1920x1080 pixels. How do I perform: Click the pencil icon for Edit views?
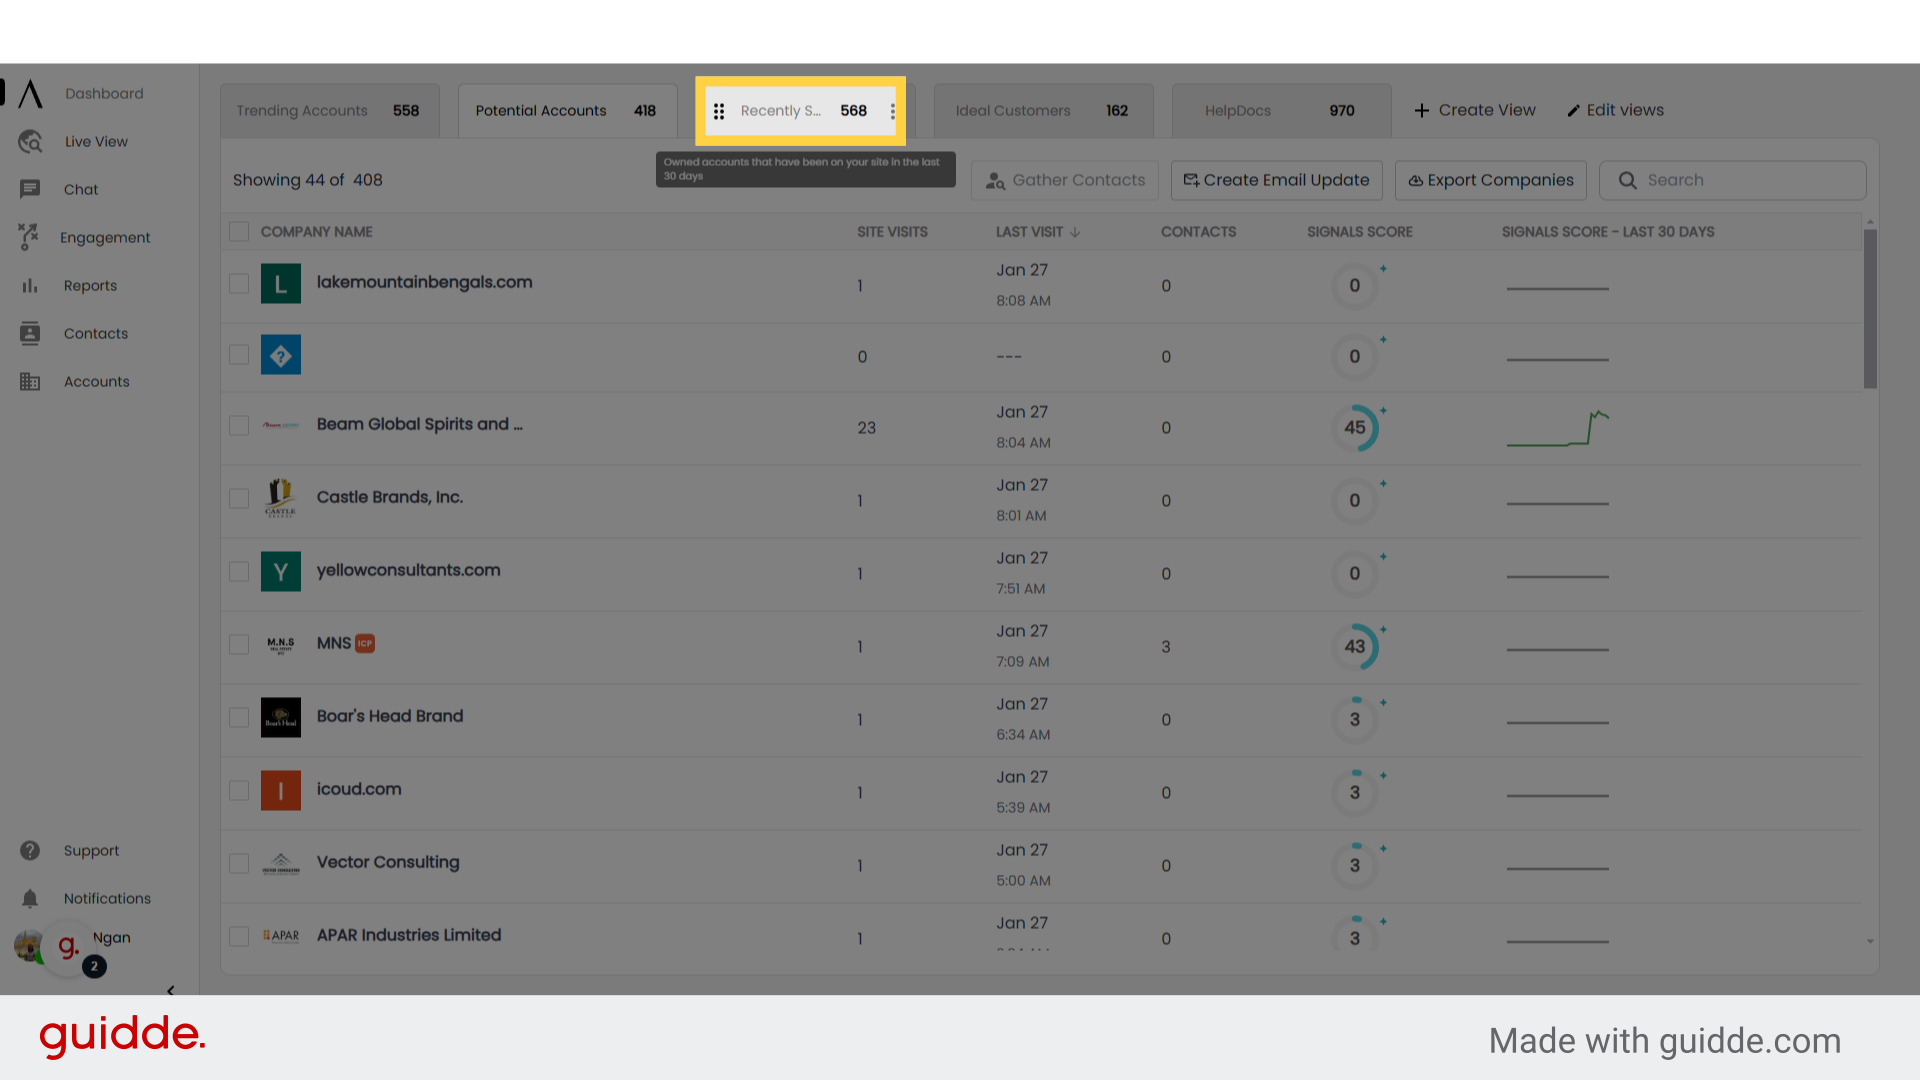coord(1574,111)
